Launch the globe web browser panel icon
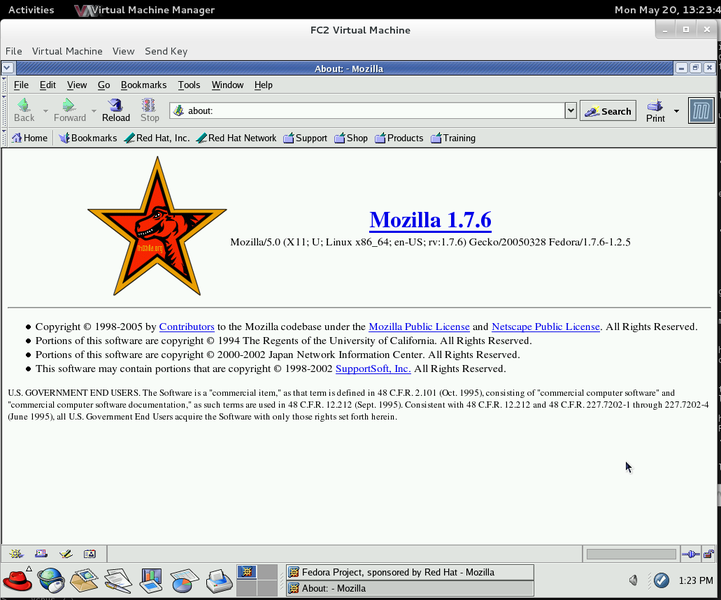 (x=50, y=579)
